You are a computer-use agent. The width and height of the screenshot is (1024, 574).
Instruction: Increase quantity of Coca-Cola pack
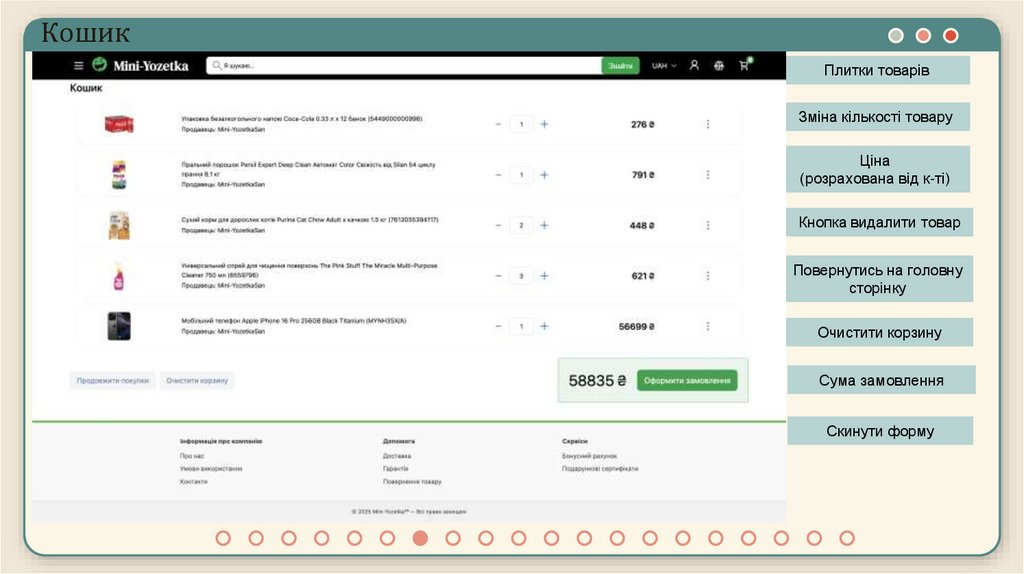point(544,124)
